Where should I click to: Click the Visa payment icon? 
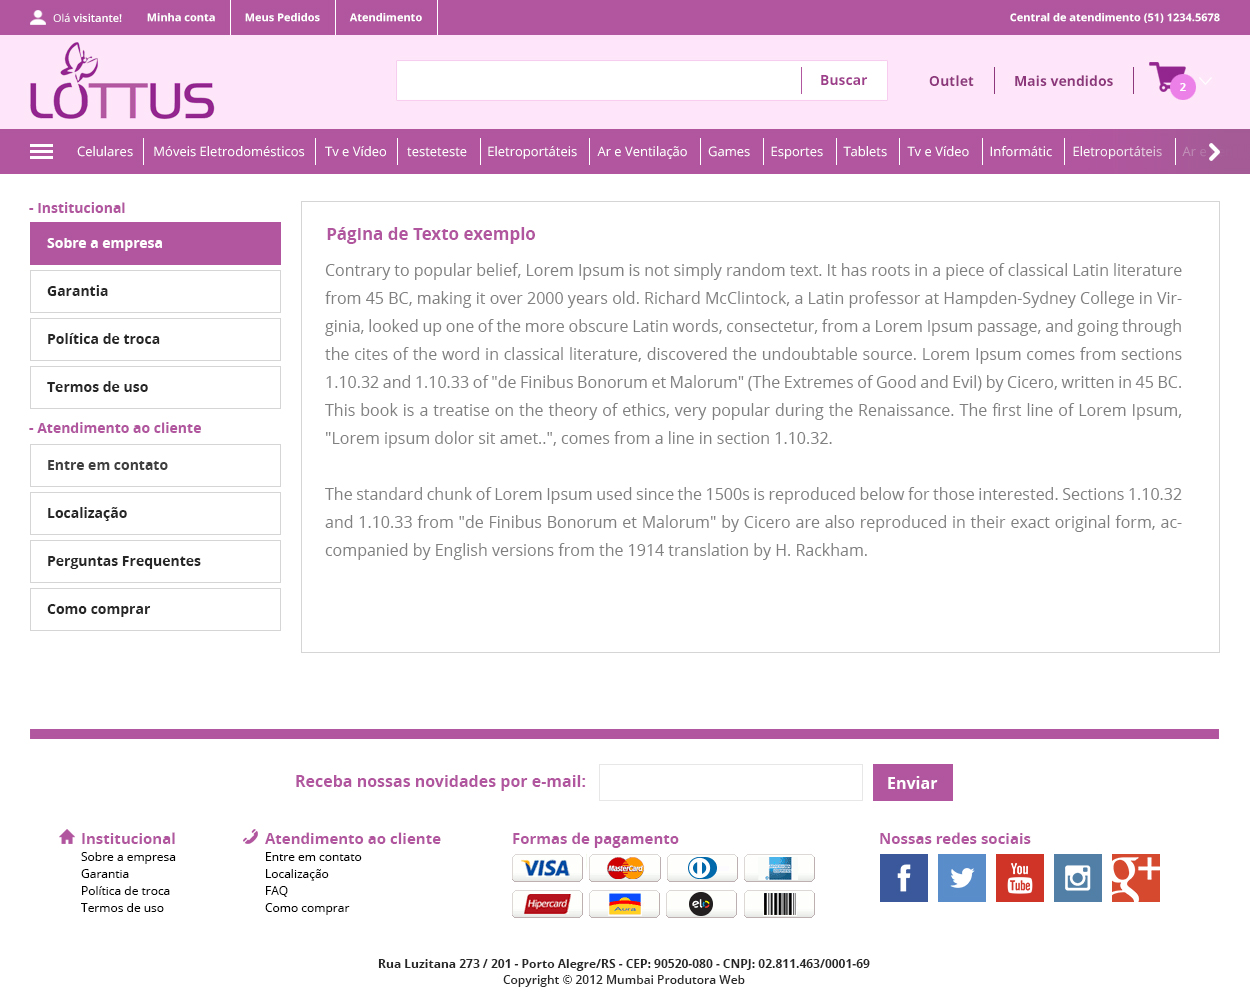(x=547, y=868)
